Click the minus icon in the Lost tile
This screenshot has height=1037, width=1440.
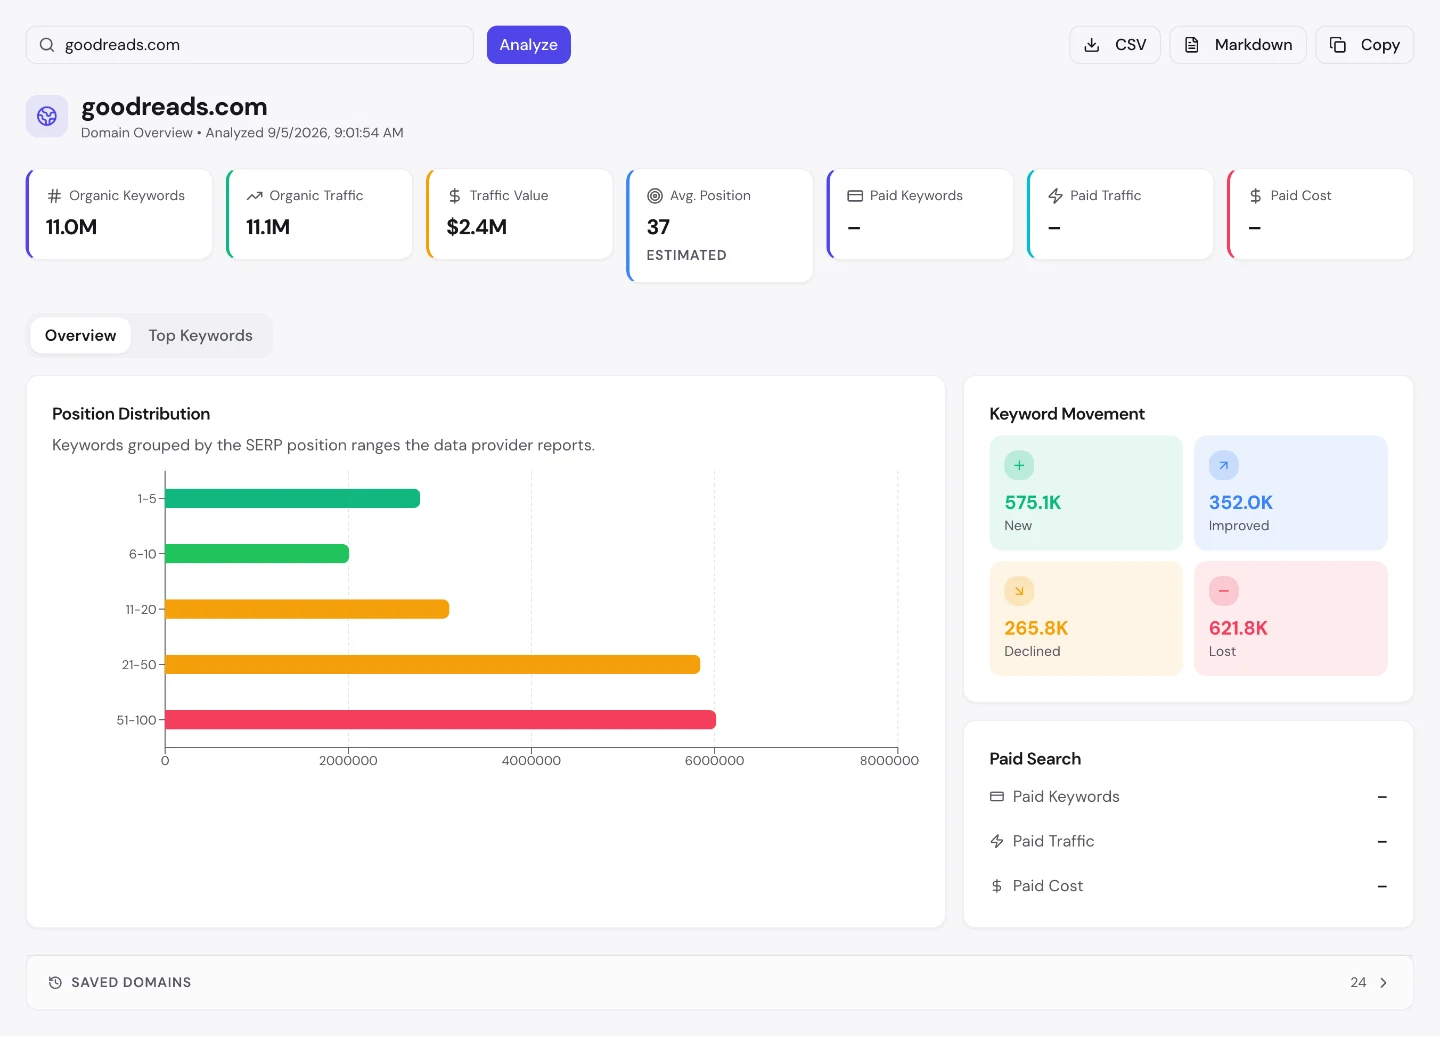coord(1224,591)
